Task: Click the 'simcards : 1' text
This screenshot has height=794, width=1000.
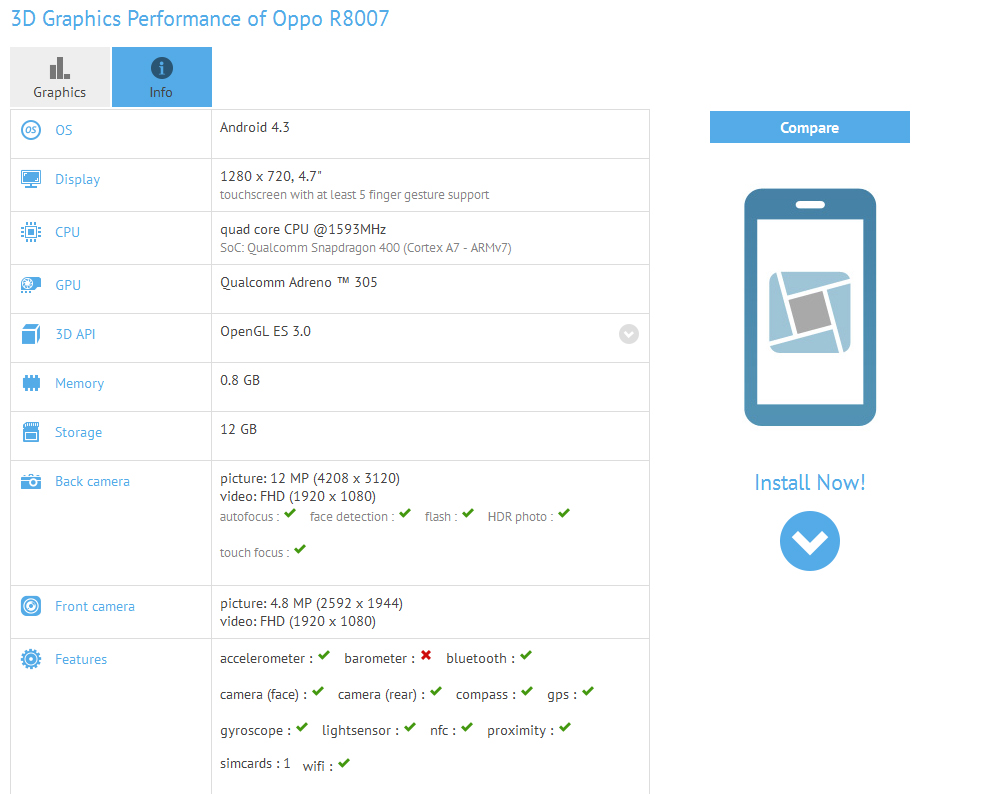Action: pyautogui.click(x=255, y=763)
